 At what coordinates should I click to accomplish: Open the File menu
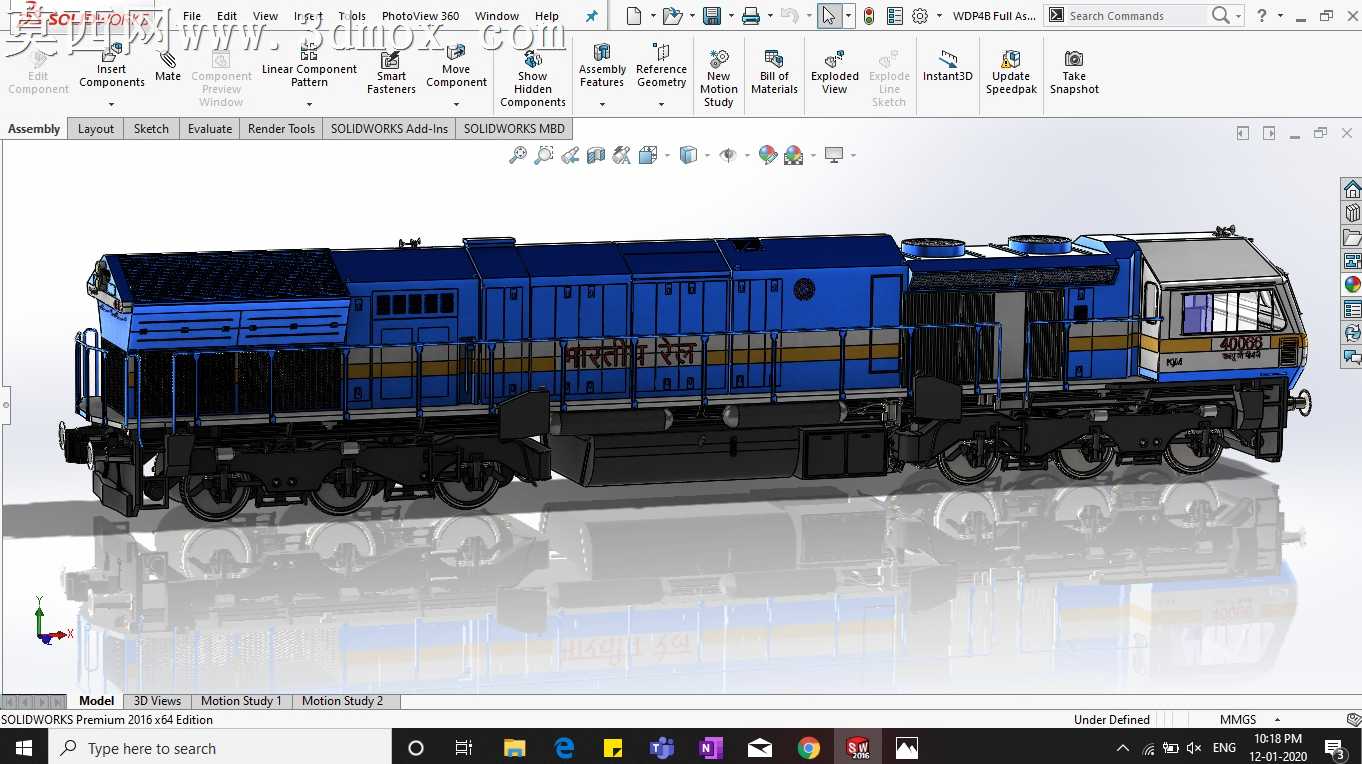click(192, 16)
